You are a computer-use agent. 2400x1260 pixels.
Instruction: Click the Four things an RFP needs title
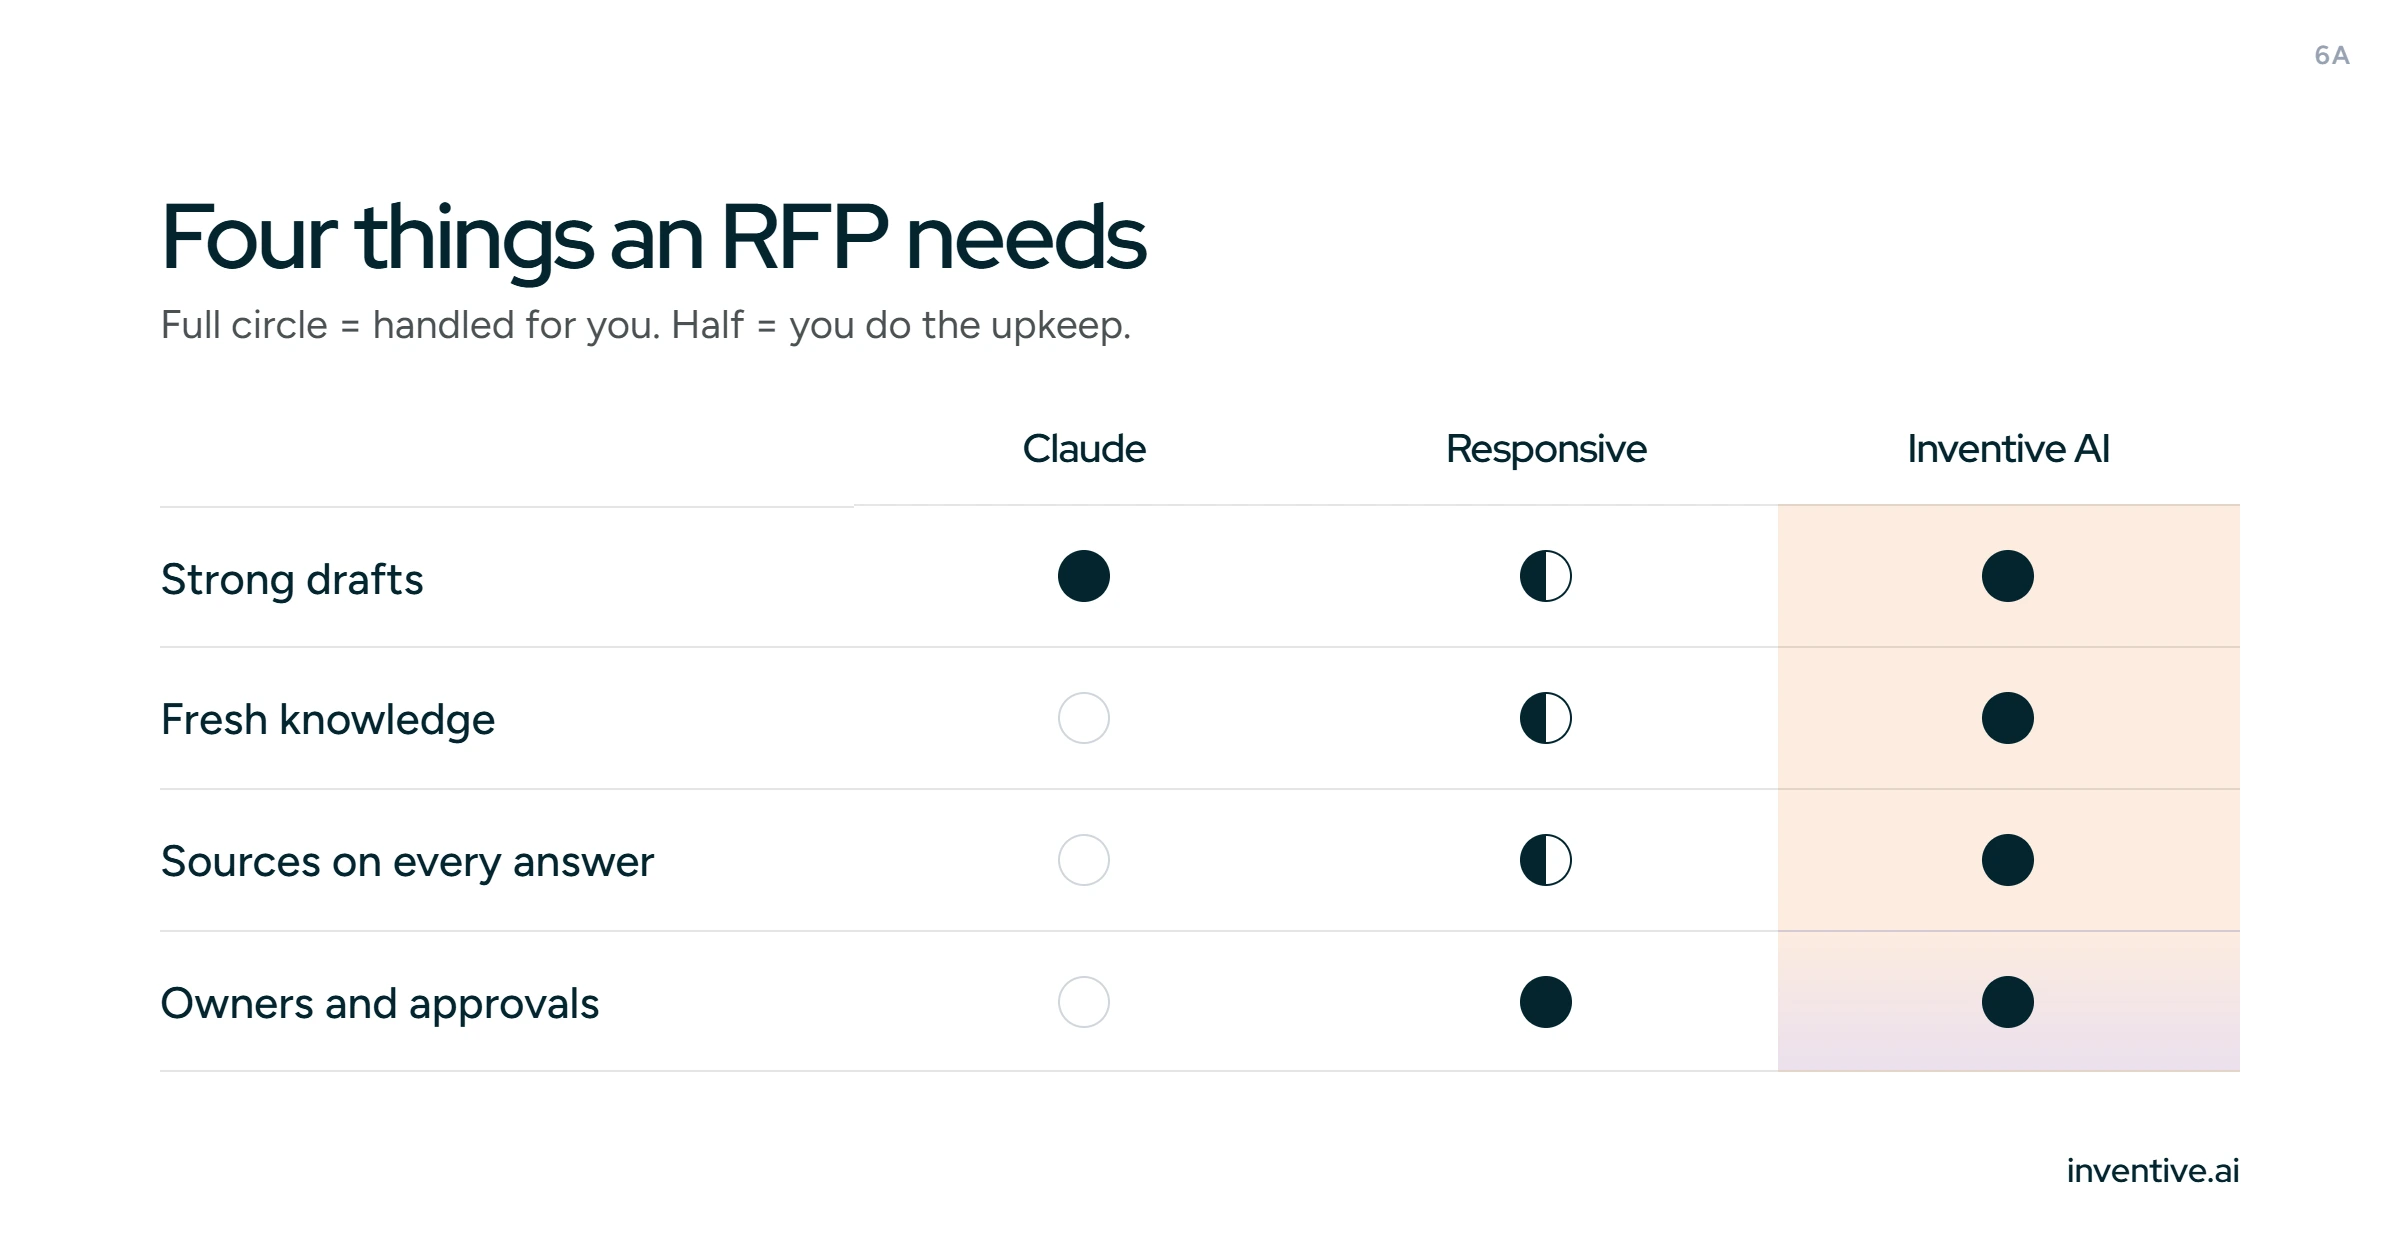[653, 238]
